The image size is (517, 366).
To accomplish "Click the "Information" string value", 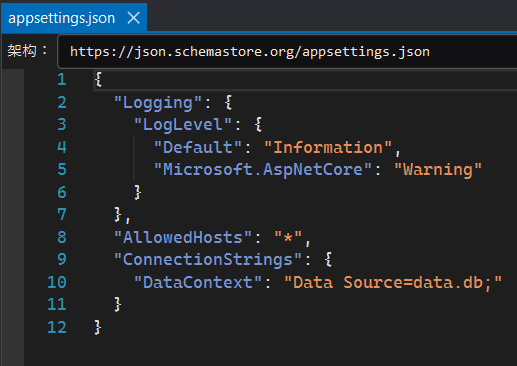I will tap(328, 147).
